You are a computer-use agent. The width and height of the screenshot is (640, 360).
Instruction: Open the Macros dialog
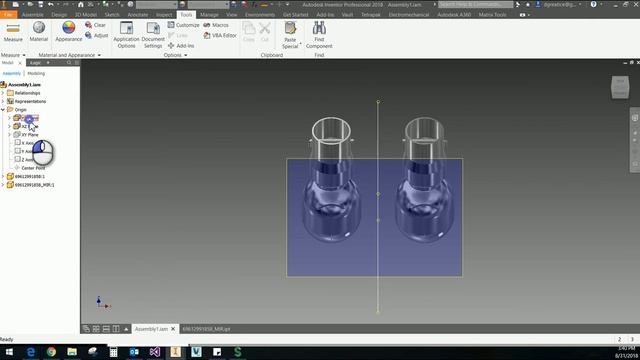(216, 25)
